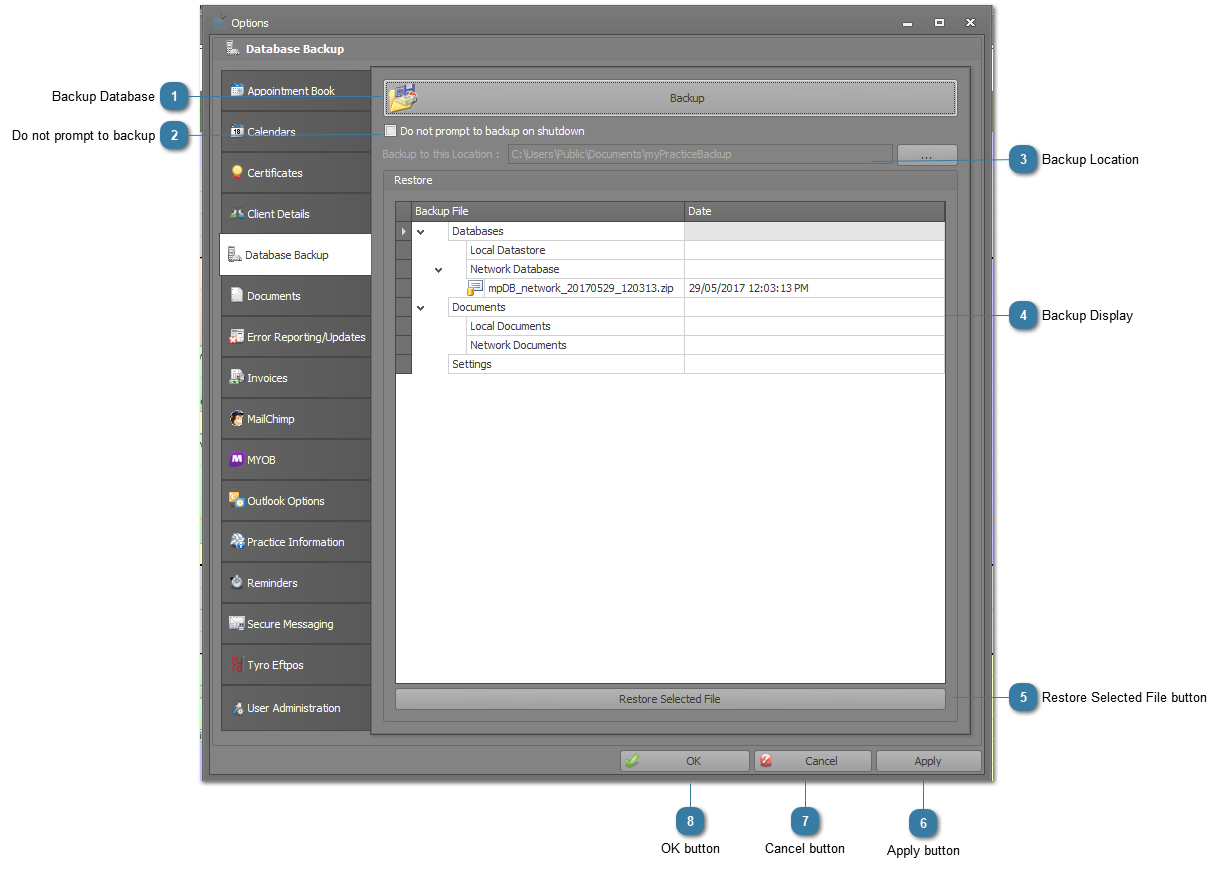Click the Cancel button
1223x874 pixels.
pyautogui.click(x=812, y=761)
